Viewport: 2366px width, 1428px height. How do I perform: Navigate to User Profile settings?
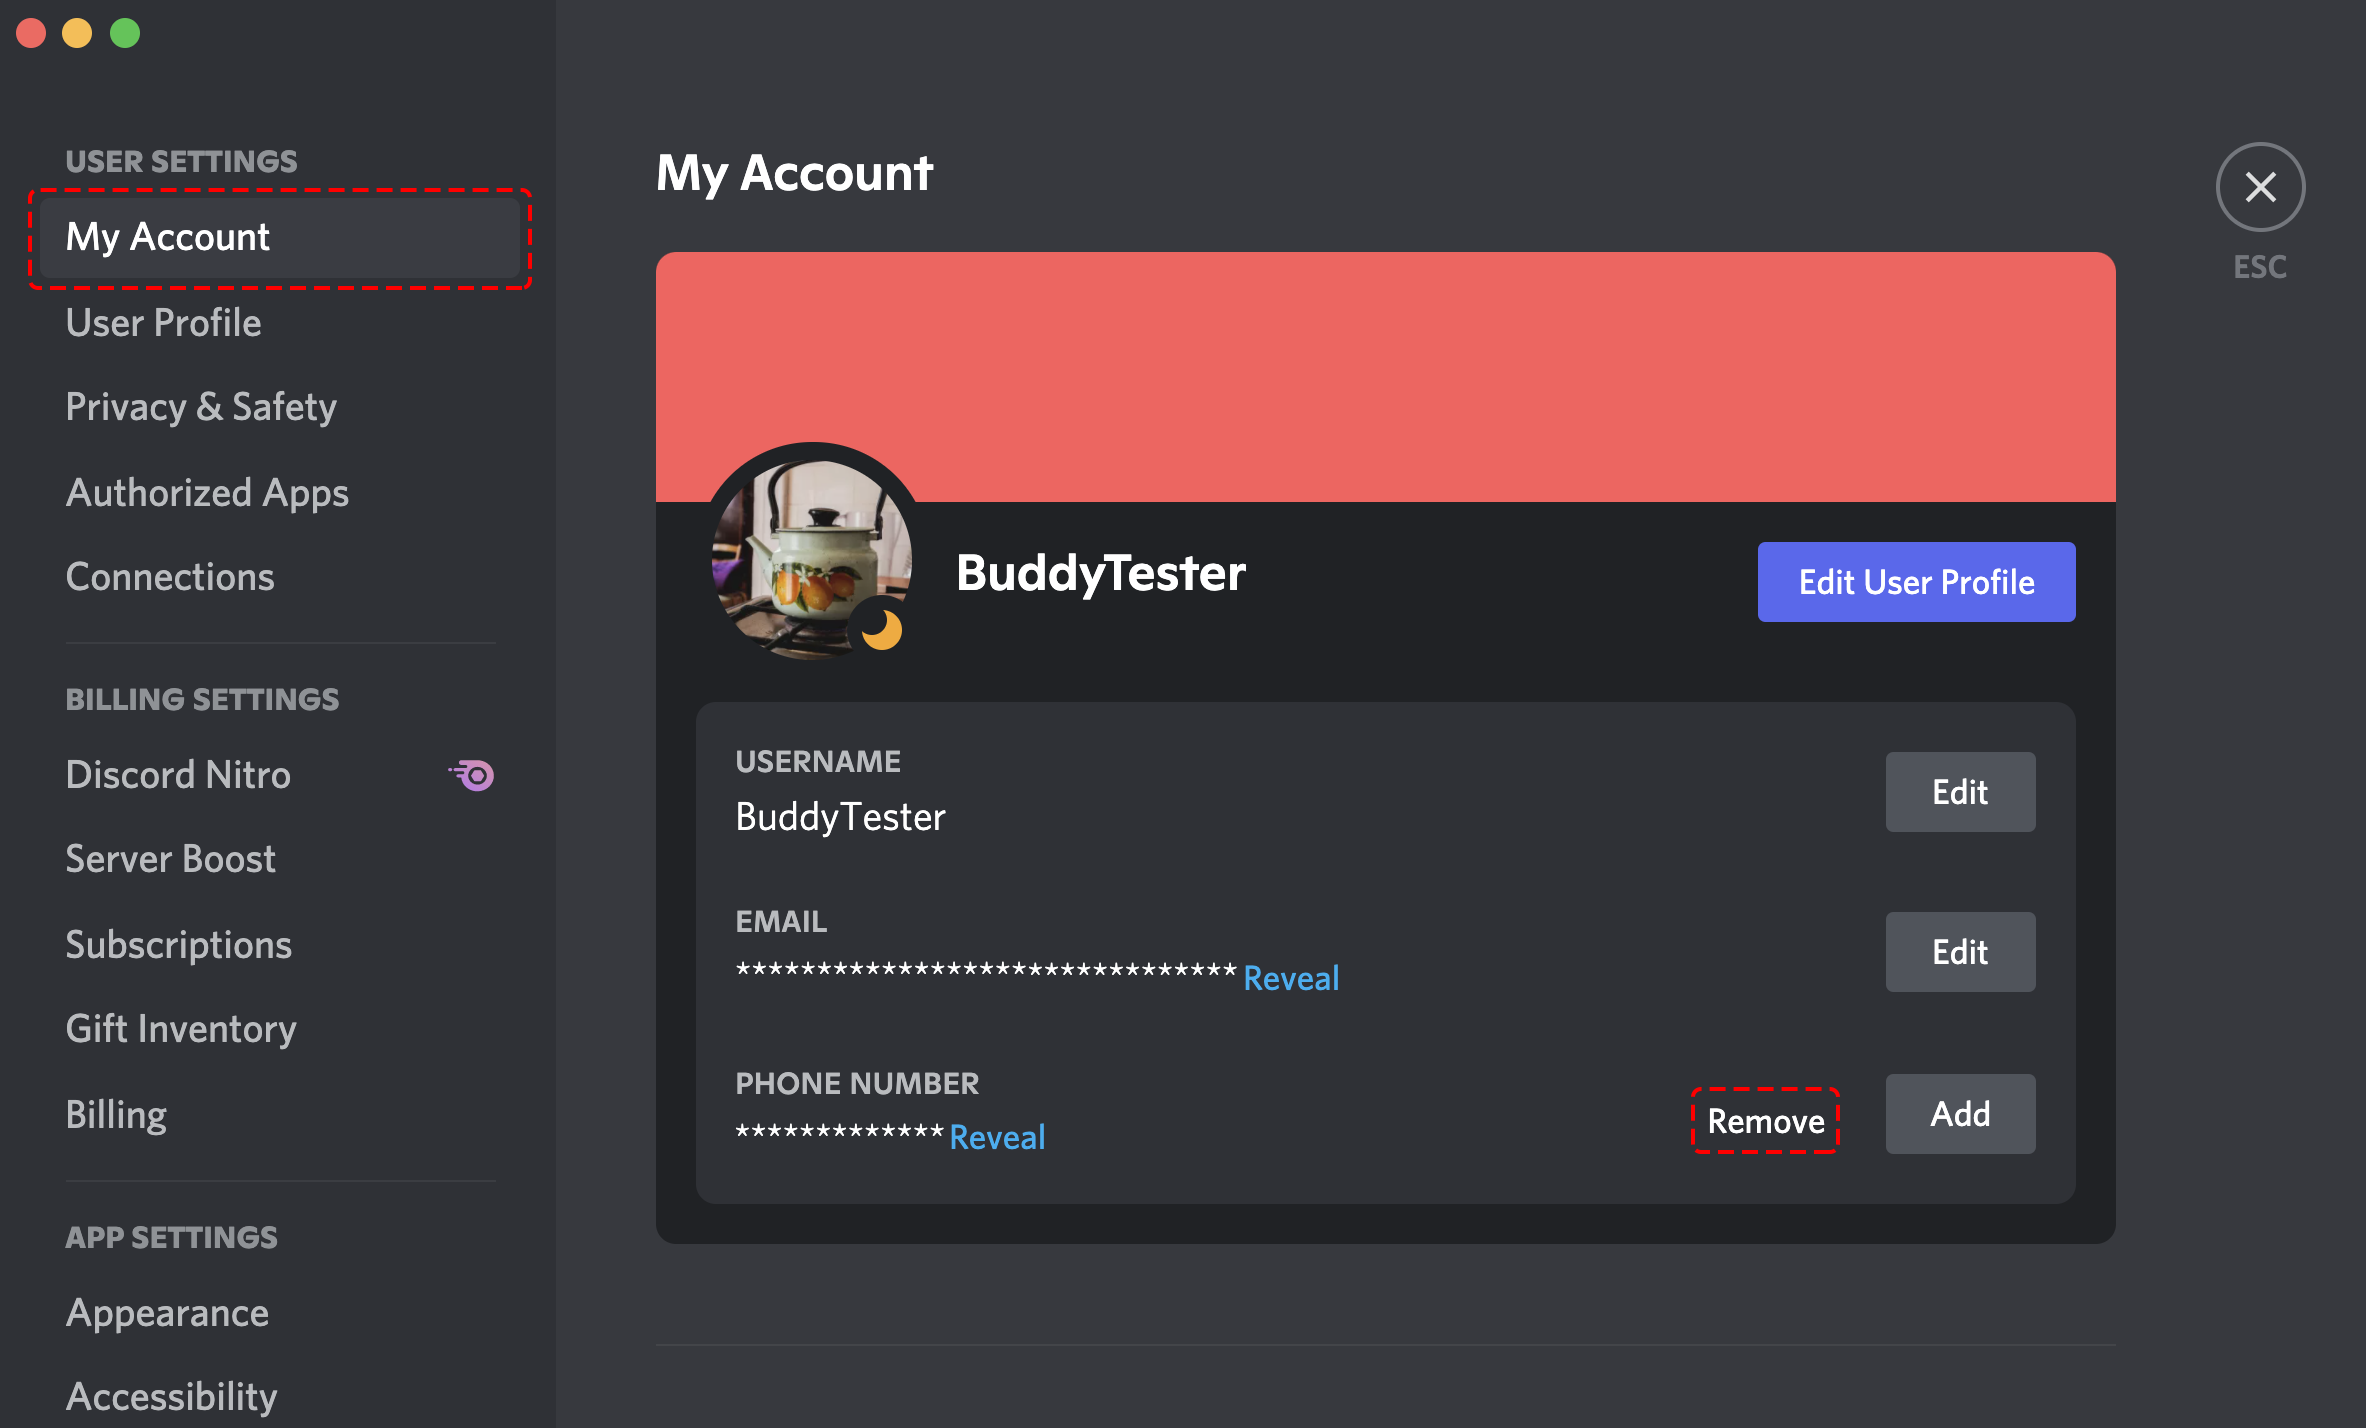tap(162, 323)
